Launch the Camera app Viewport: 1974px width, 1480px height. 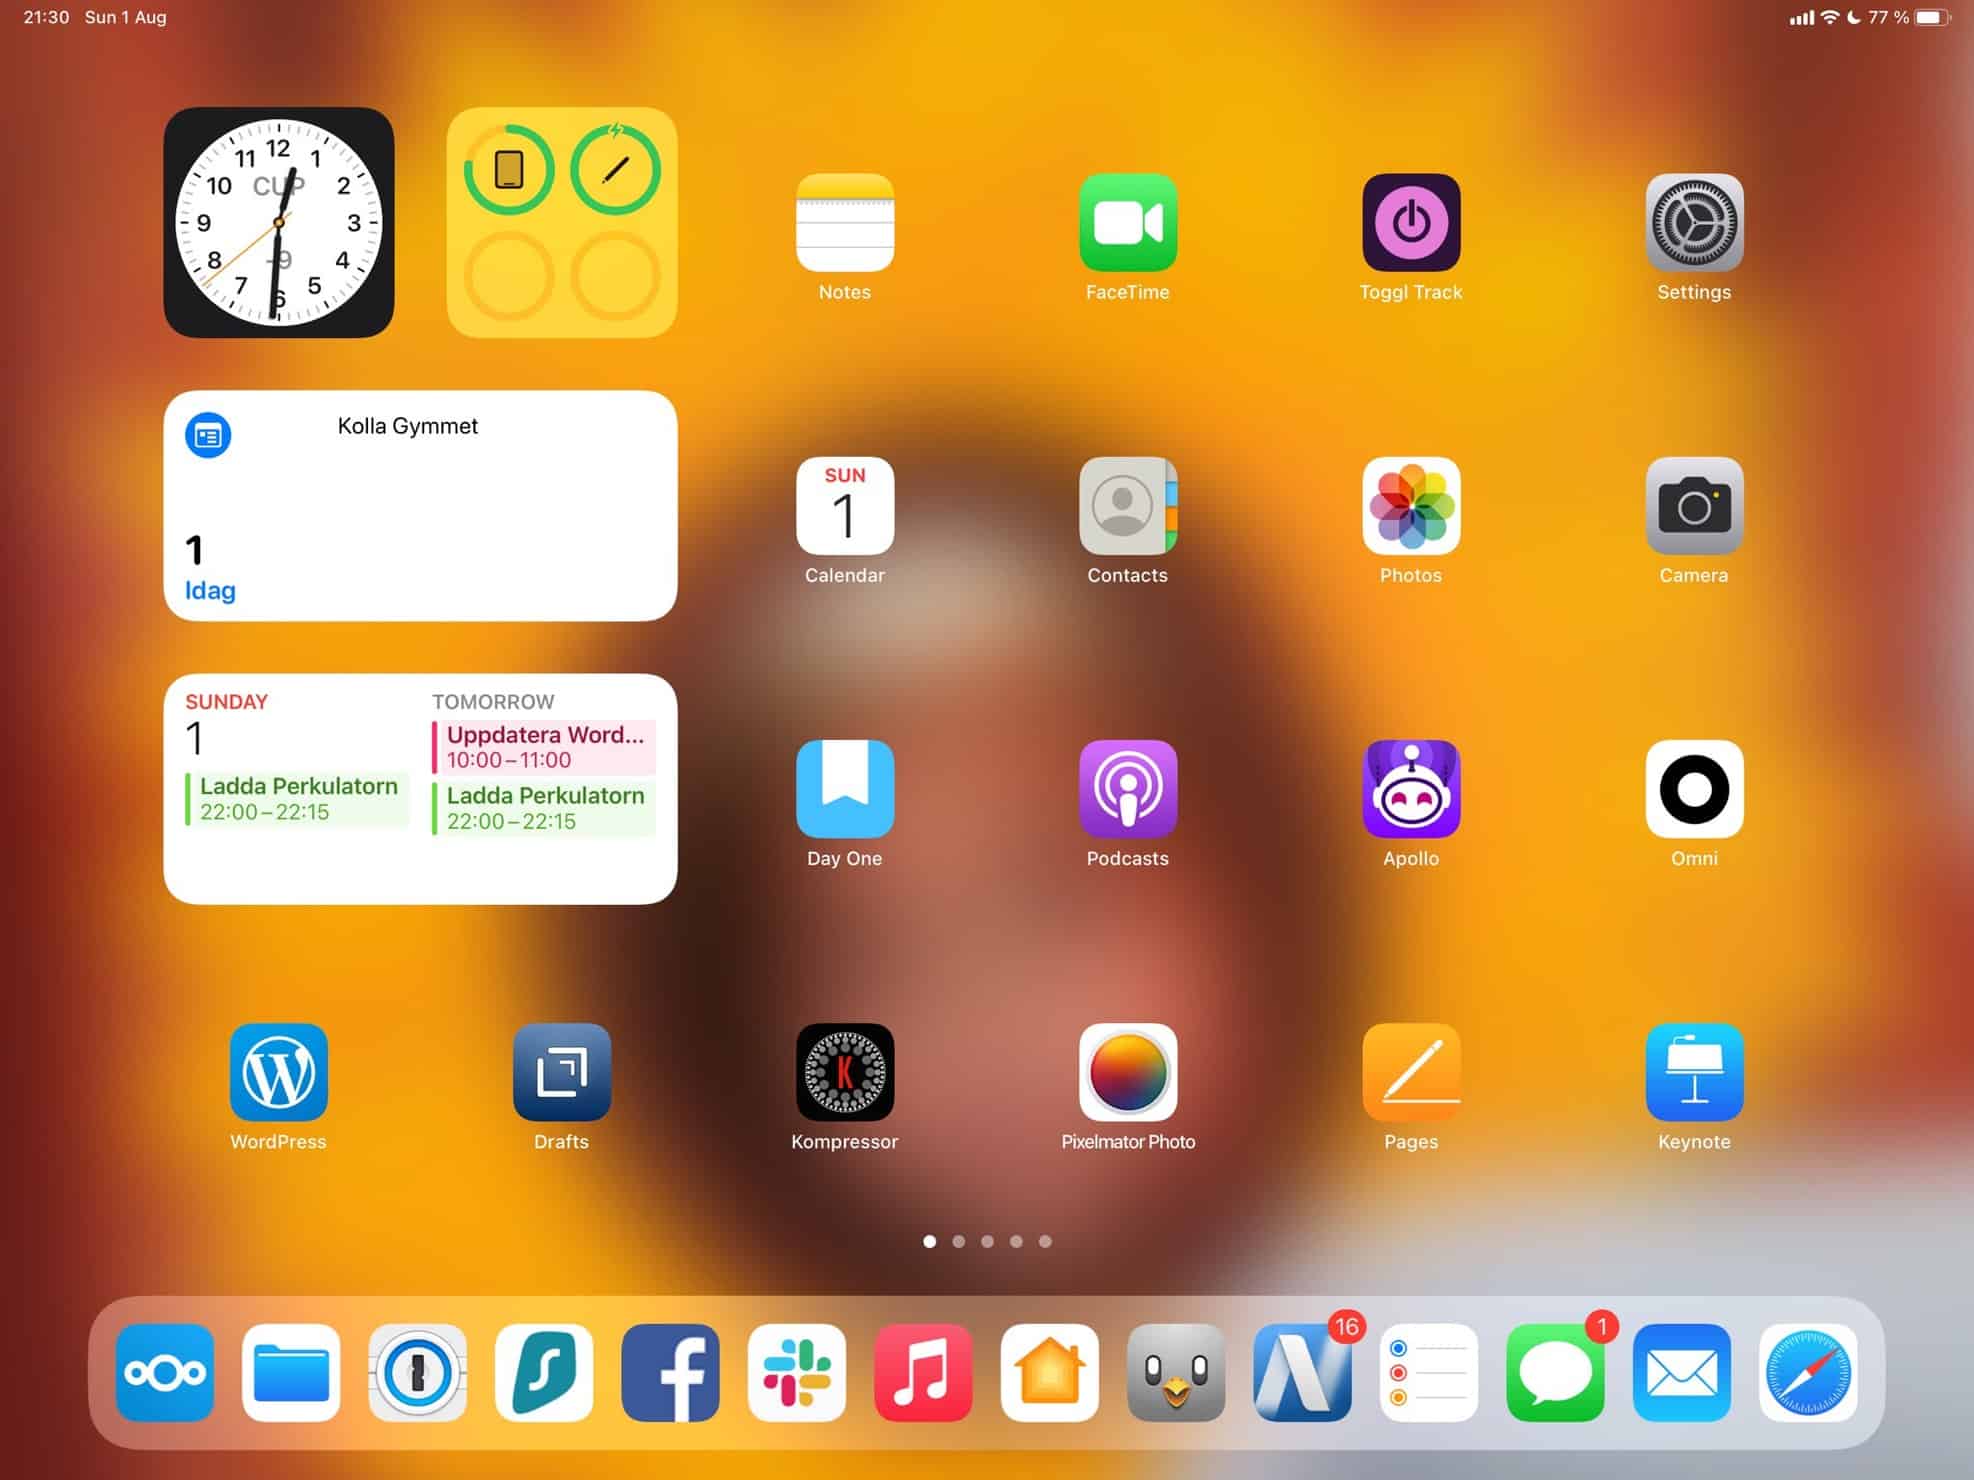click(x=1694, y=506)
